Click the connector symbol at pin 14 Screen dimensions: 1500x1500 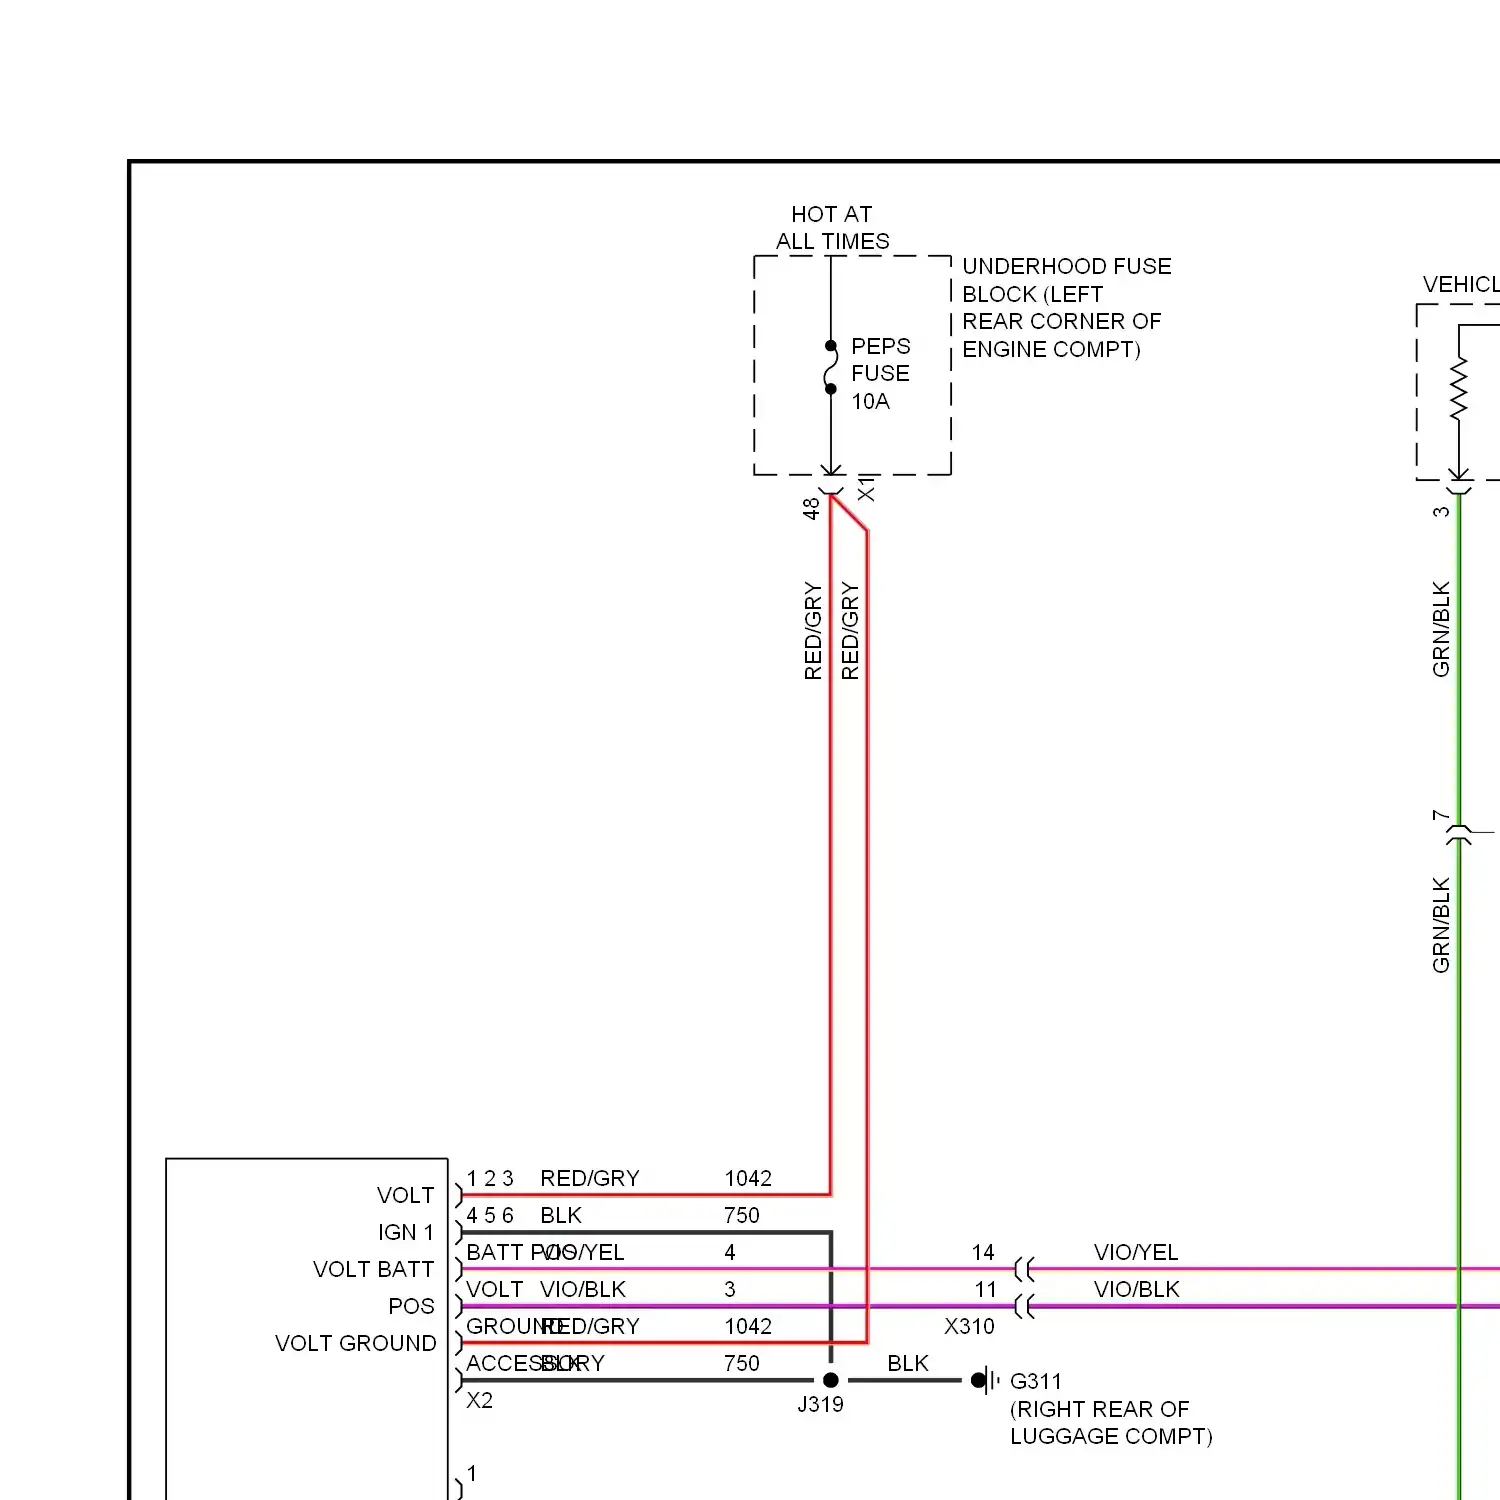[1024, 1270]
